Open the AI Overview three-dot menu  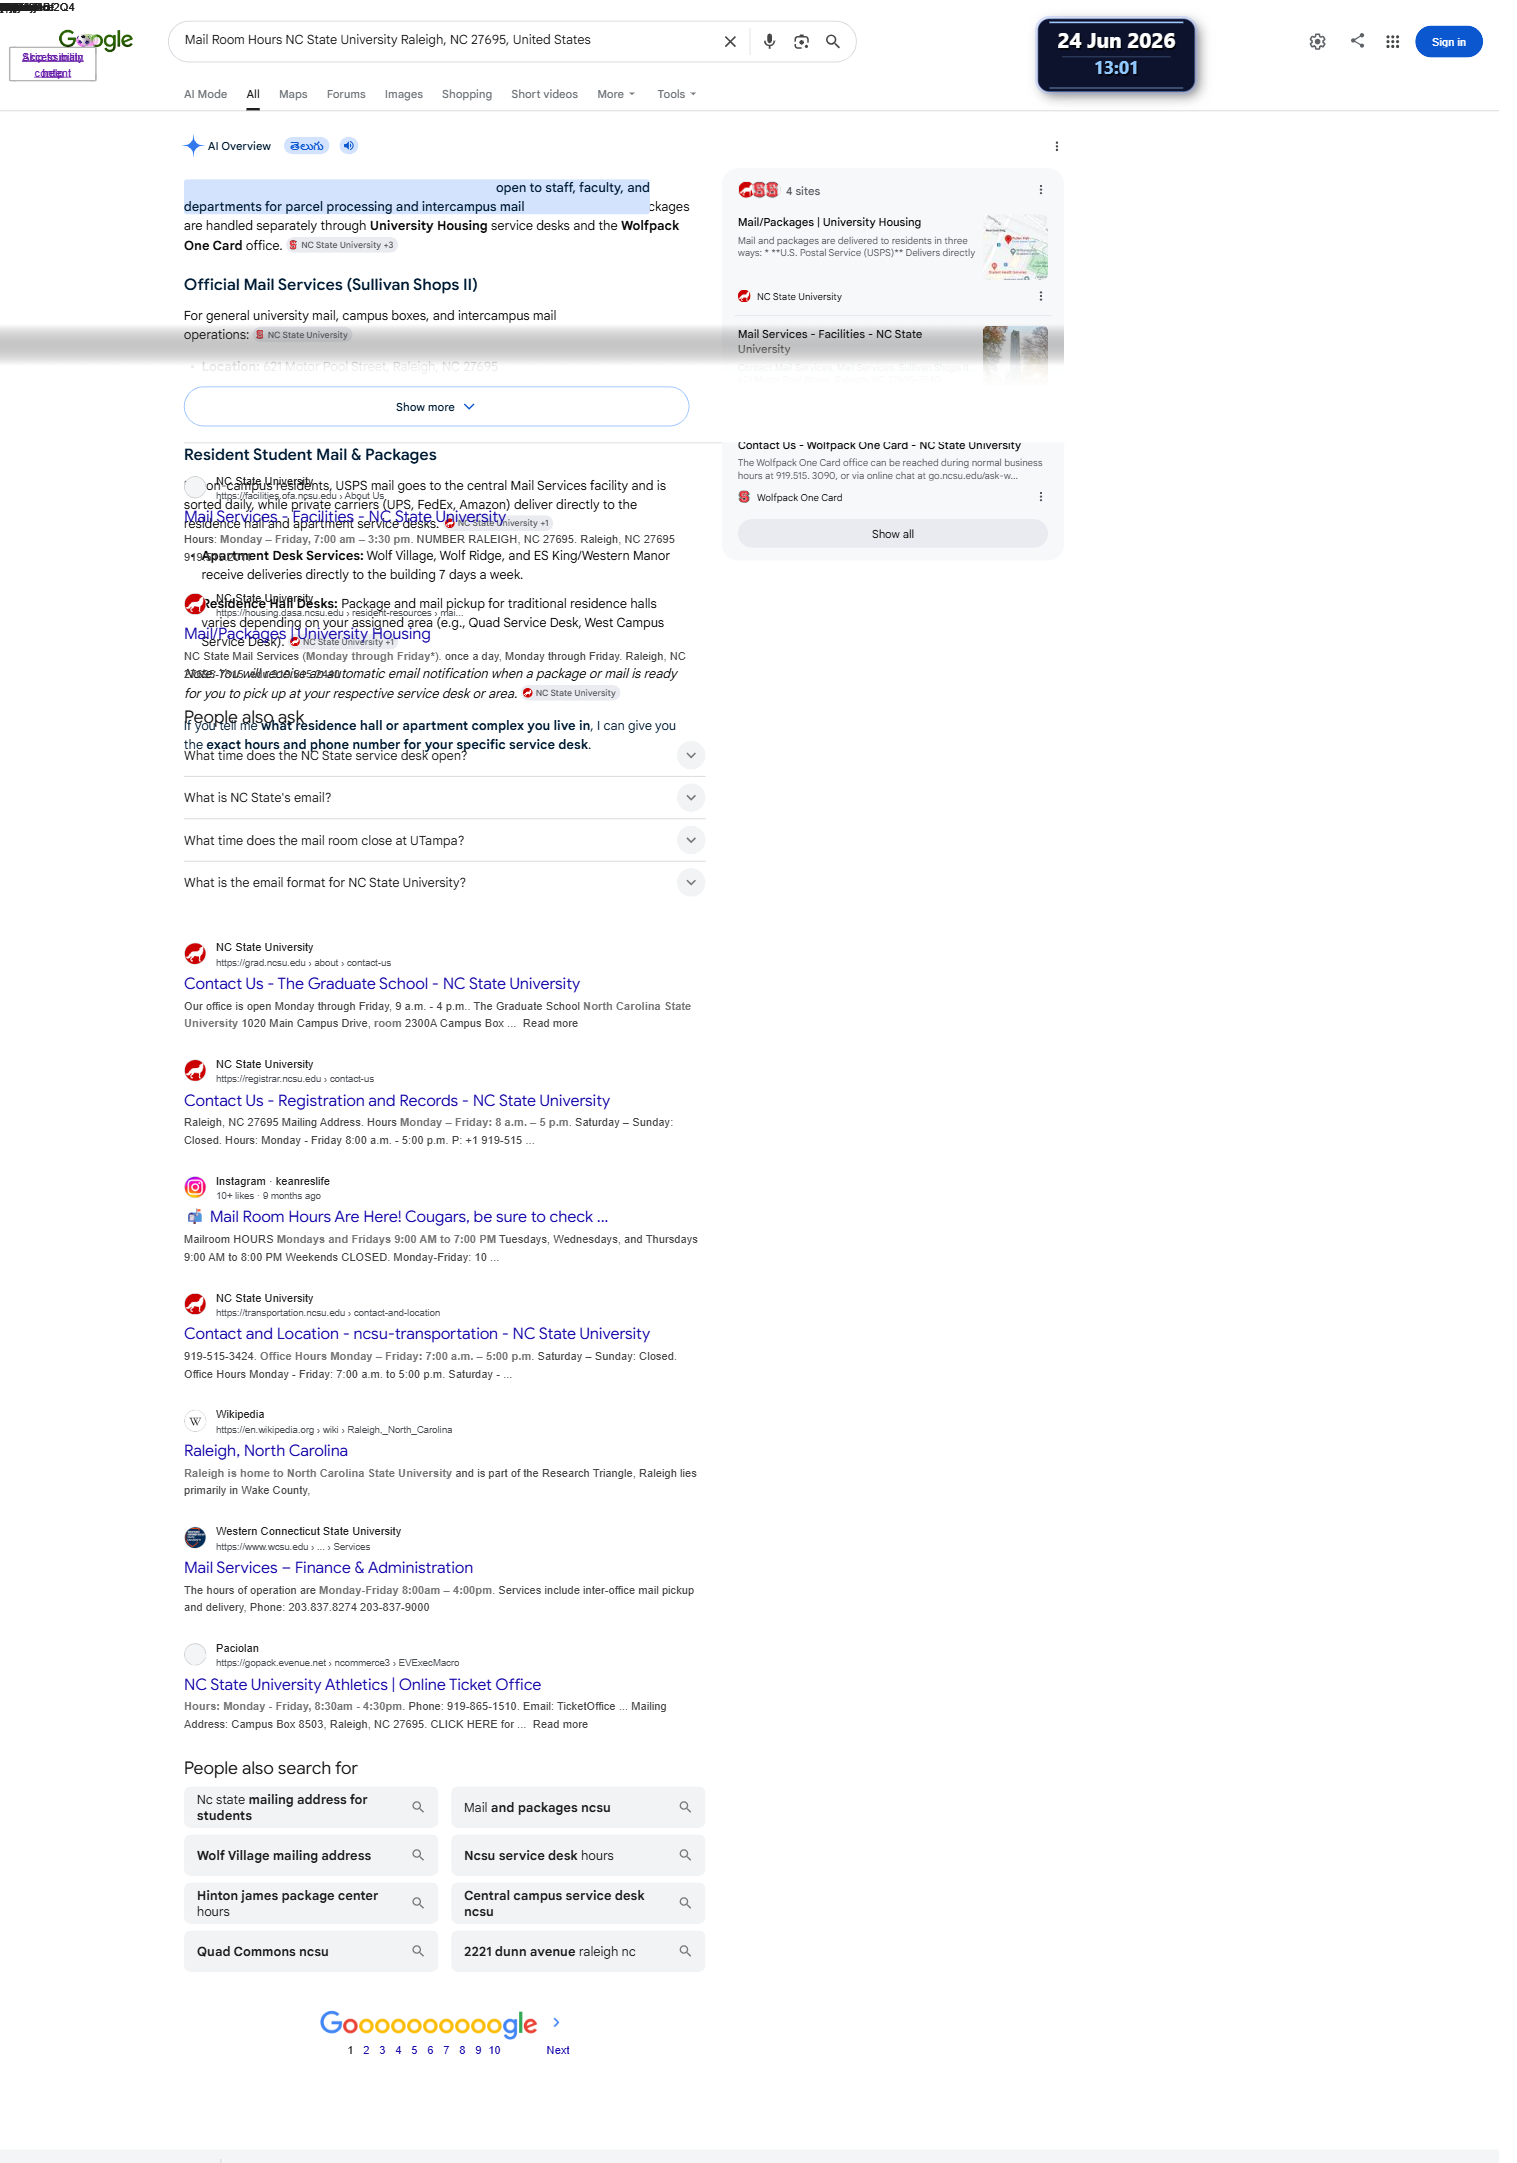coord(1056,147)
